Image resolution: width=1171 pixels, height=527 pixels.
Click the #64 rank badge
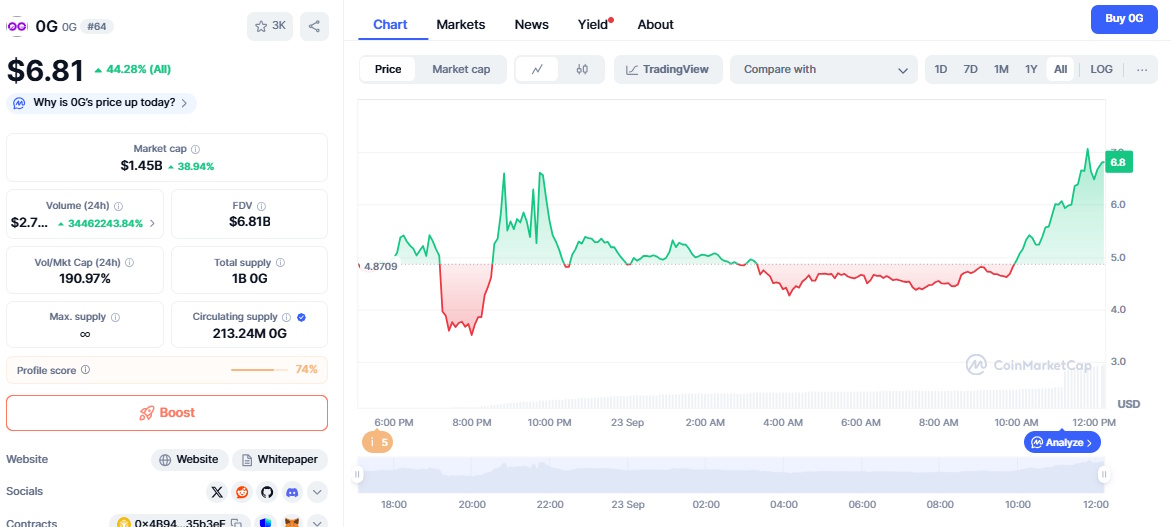point(97,26)
